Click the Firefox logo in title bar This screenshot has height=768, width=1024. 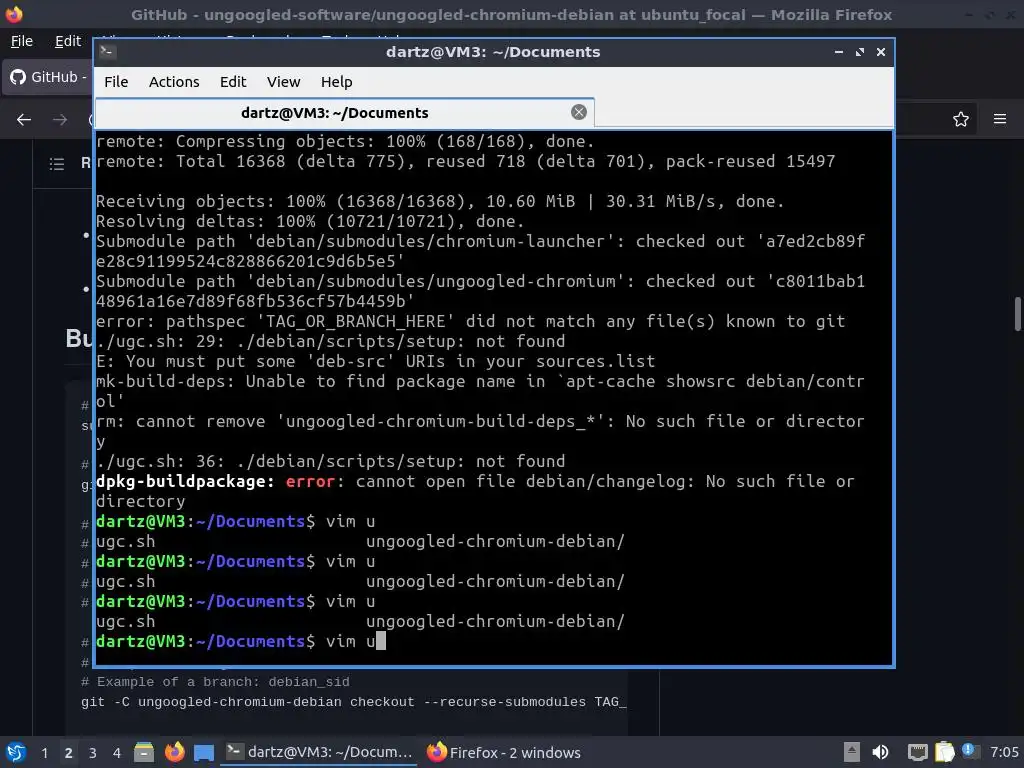[14, 14]
